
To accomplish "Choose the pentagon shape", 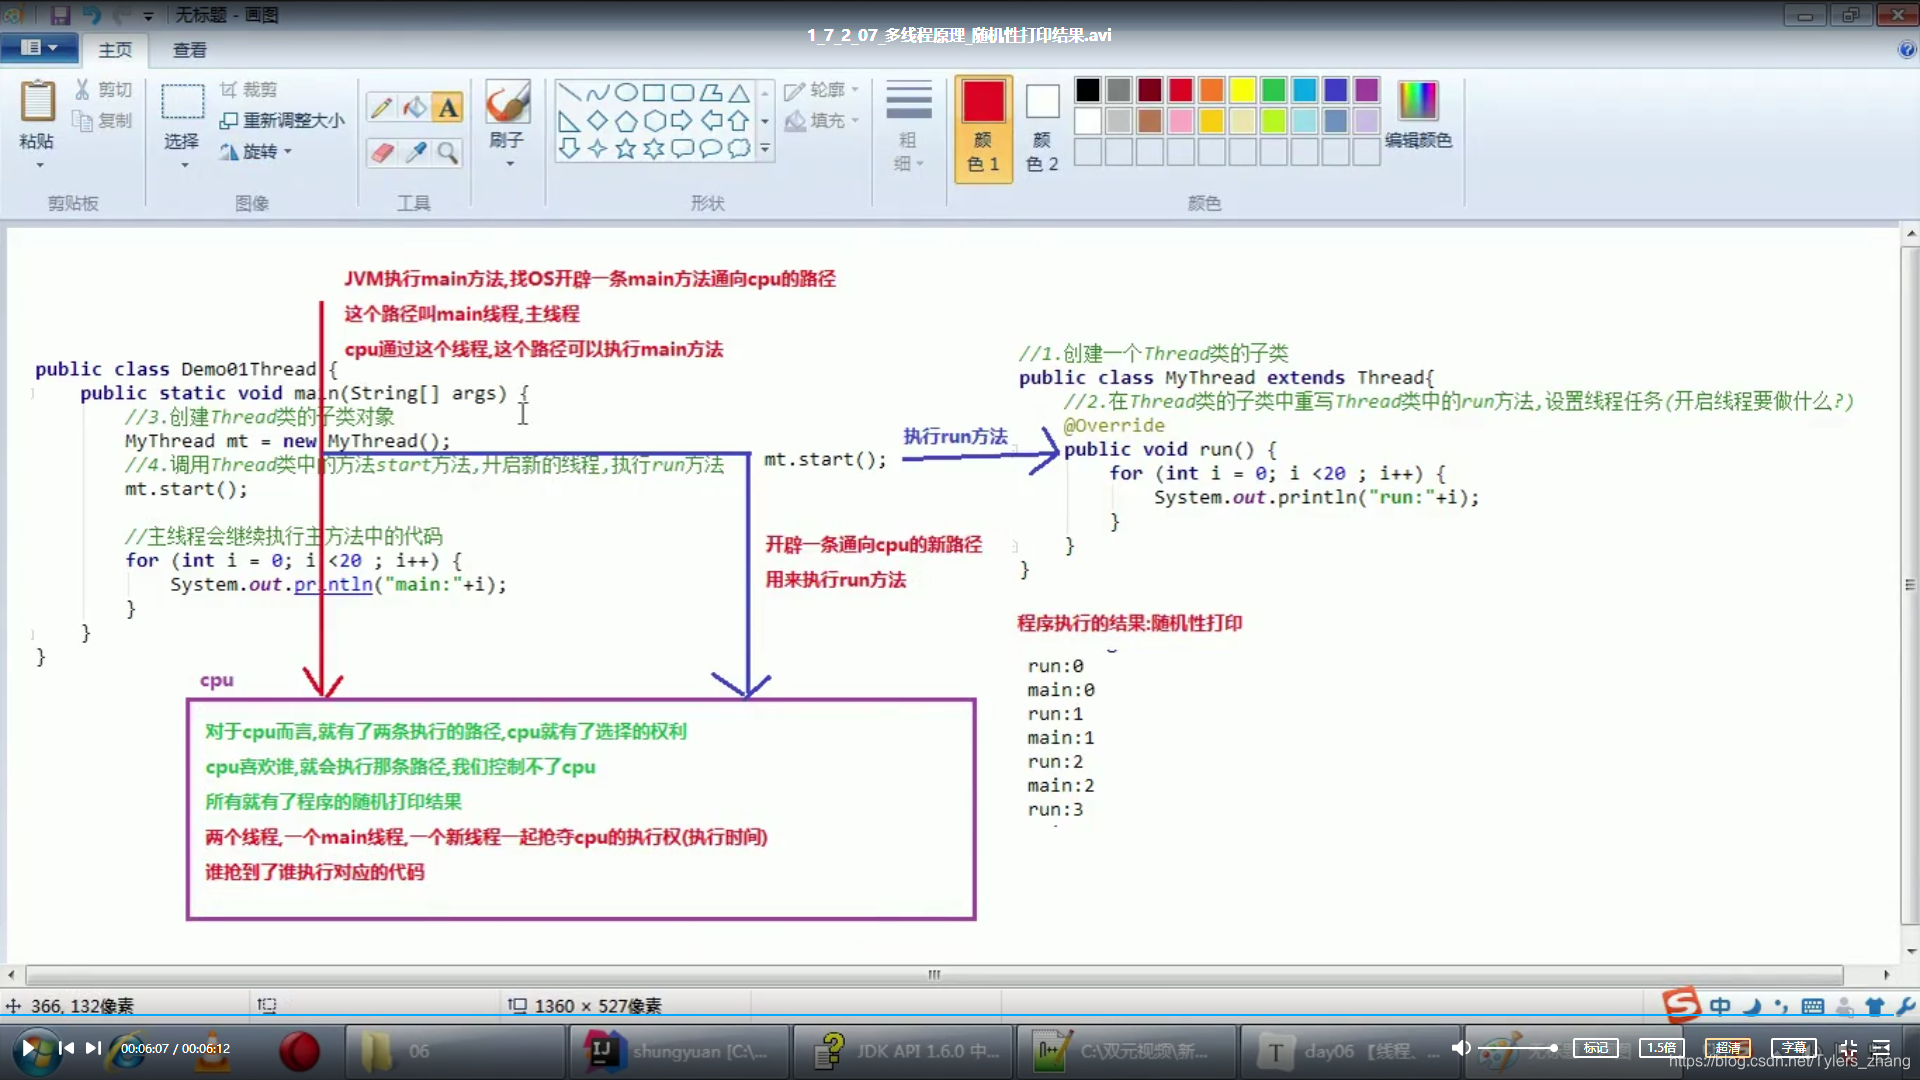I will click(x=626, y=121).
